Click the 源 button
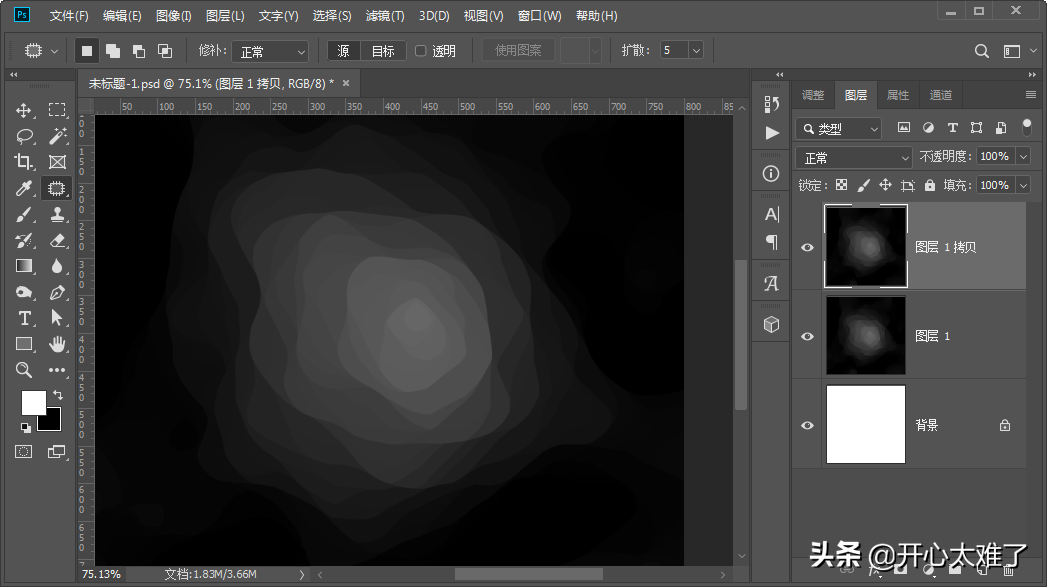This screenshot has height=587, width=1047. (x=344, y=51)
